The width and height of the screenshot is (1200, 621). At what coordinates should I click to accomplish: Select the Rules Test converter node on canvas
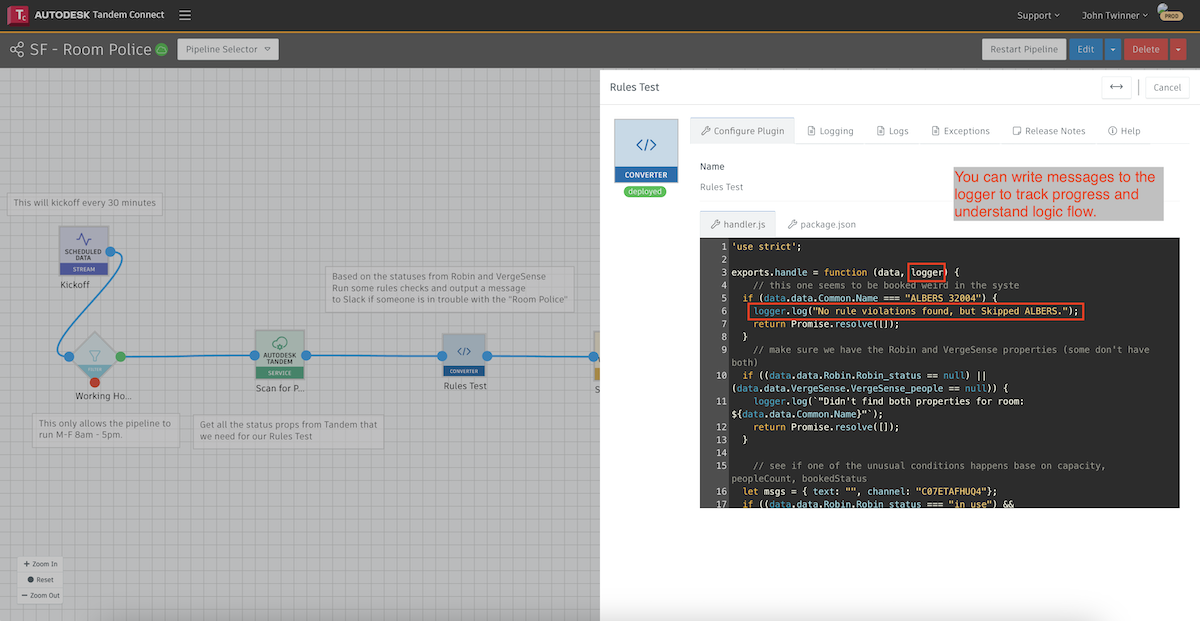pos(464,356)
